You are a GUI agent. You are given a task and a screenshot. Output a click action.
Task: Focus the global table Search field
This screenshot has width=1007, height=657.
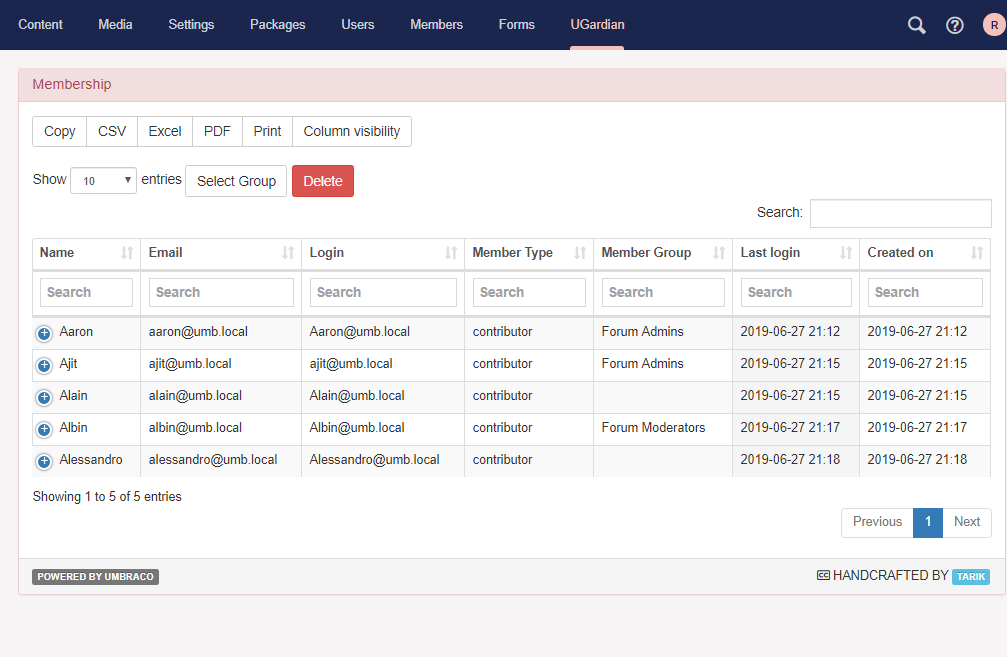(x=900, y=213)
